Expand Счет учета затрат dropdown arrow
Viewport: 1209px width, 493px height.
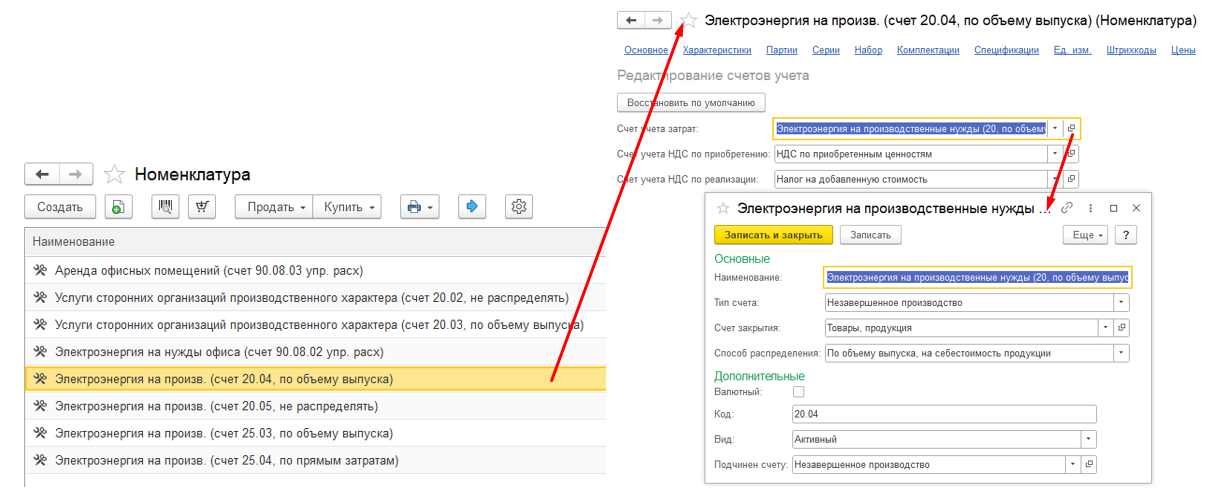click(x=1054, y=128)
